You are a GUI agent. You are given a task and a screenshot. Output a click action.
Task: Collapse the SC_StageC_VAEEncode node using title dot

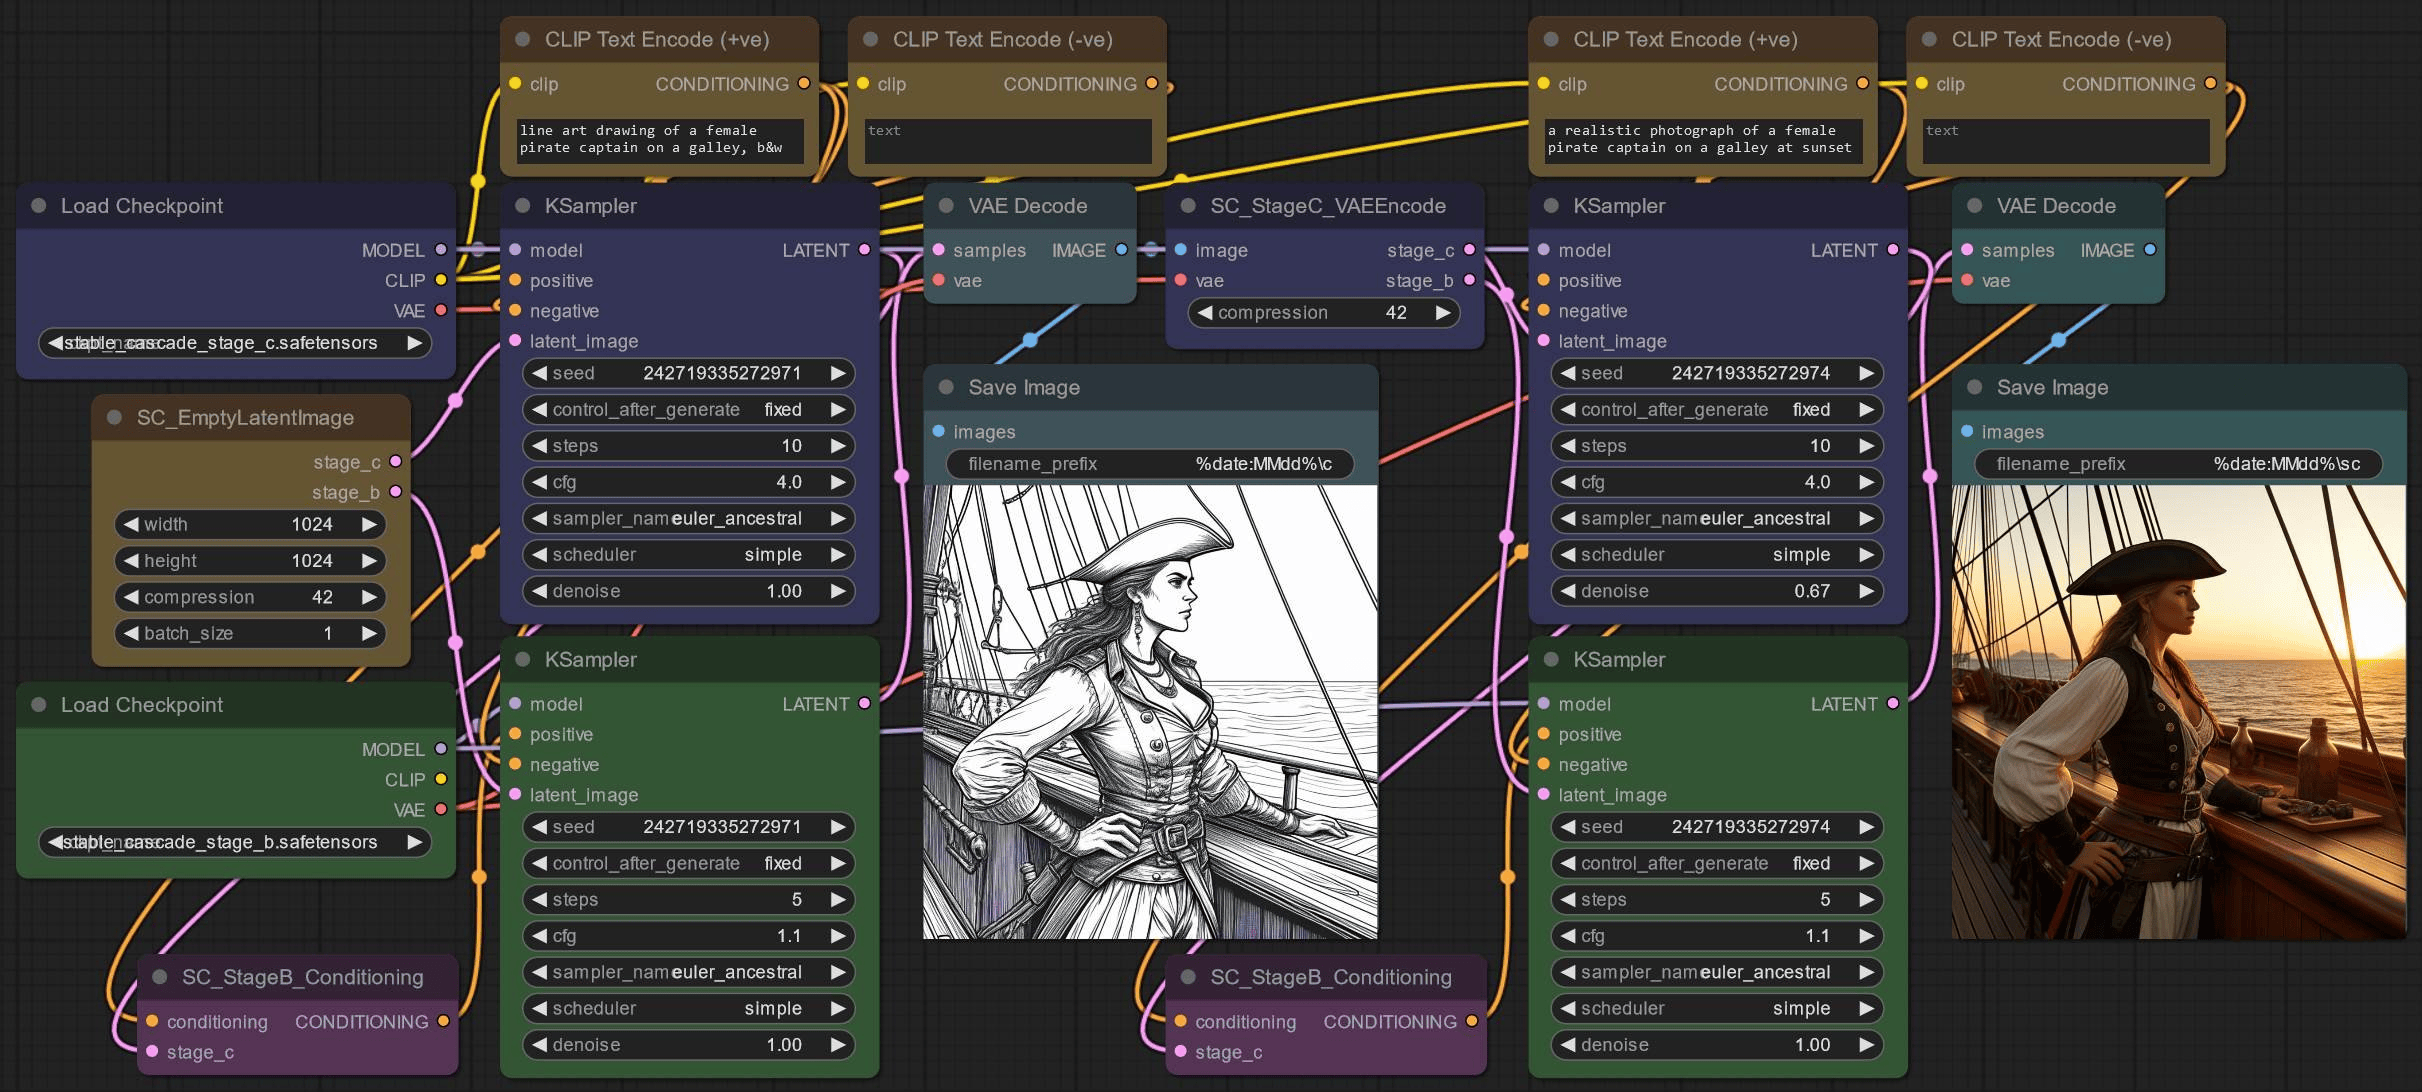click(1188, 205)
